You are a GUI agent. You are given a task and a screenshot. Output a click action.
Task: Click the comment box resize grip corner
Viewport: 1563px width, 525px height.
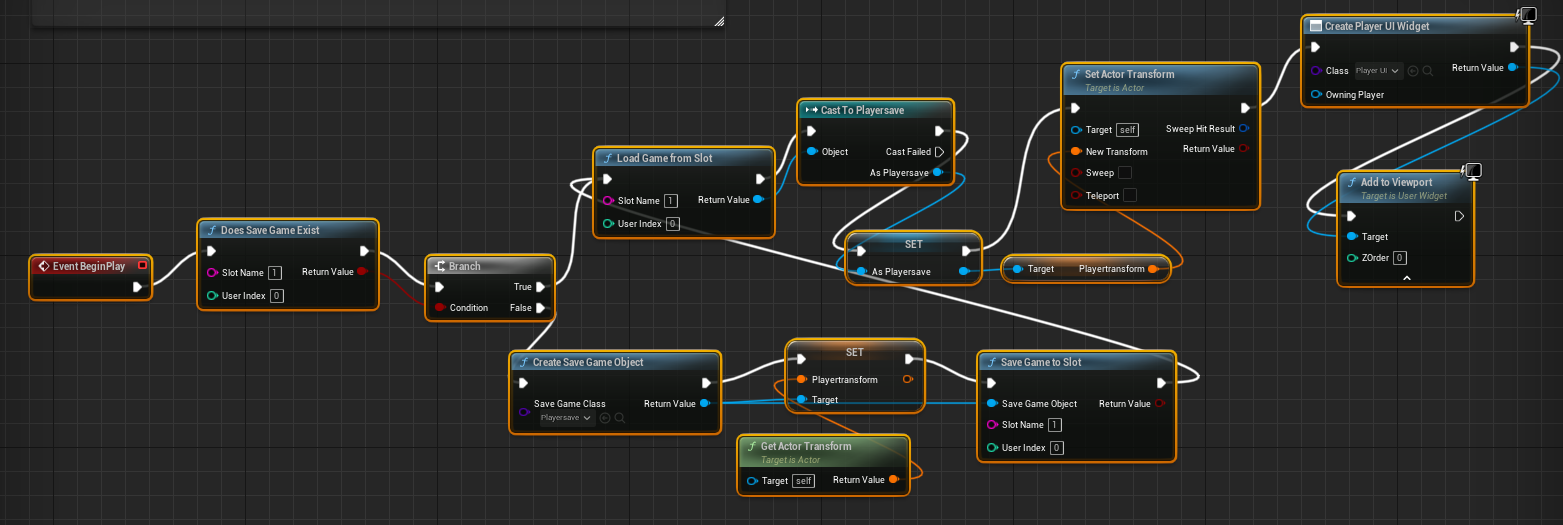click(x=719, y=20)
